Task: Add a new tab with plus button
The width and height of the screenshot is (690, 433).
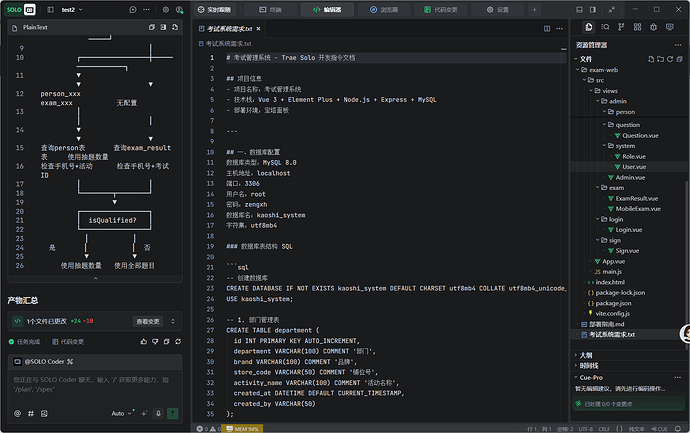Action: coord(534,10)
